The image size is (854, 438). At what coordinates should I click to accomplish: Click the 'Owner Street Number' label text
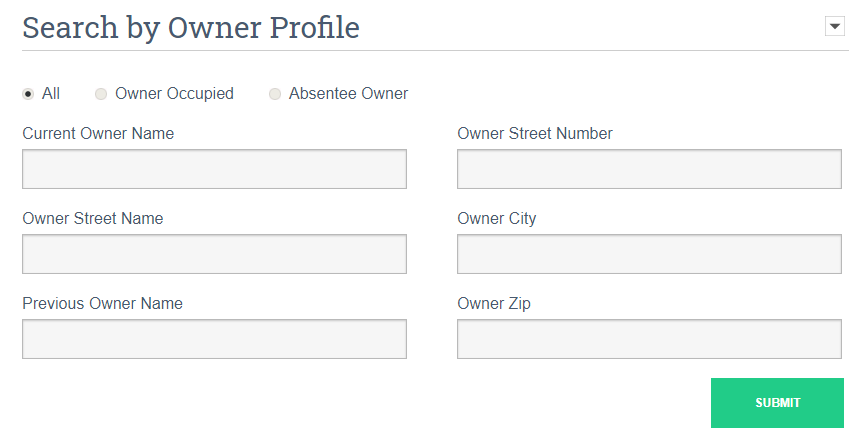(x=535, y=133)
